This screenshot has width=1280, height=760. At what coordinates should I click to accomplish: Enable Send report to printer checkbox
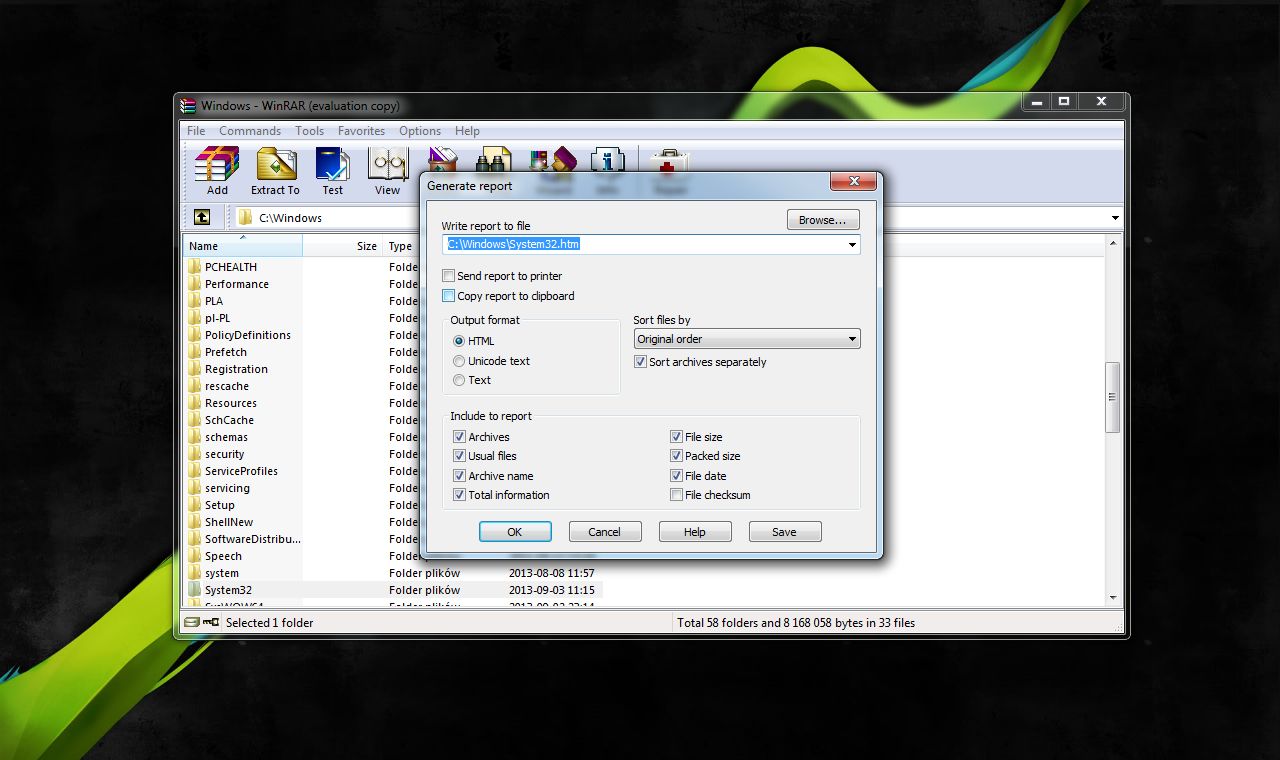tap(449, 276)
